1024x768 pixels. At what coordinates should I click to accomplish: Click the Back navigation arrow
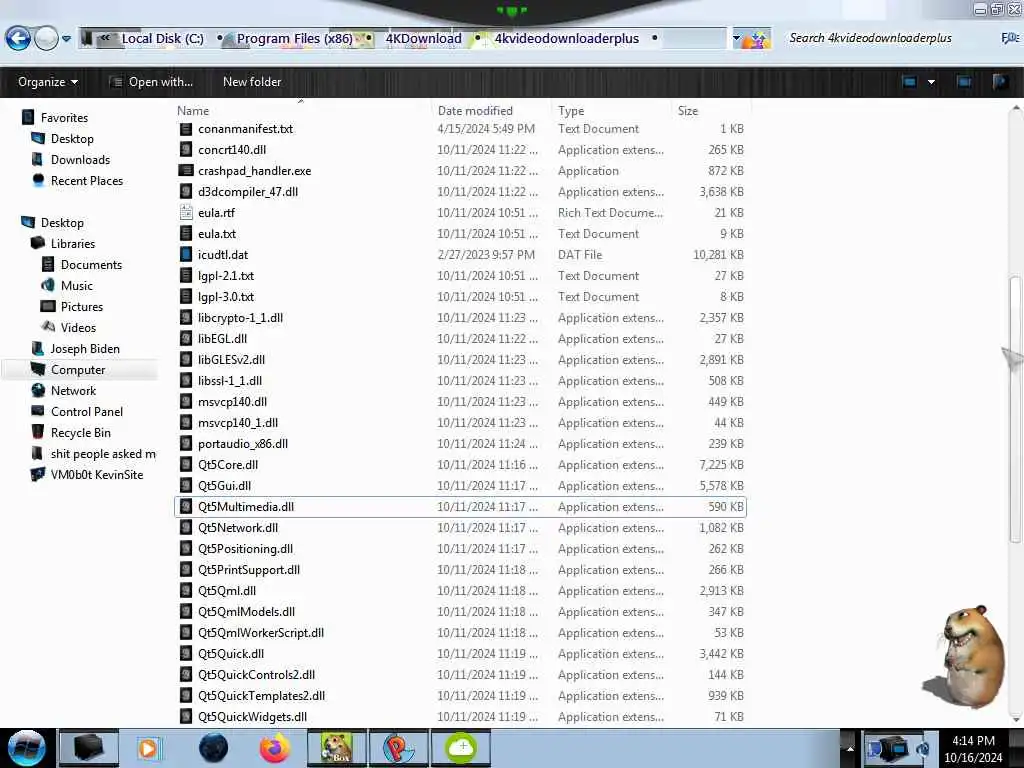[18, 39]
